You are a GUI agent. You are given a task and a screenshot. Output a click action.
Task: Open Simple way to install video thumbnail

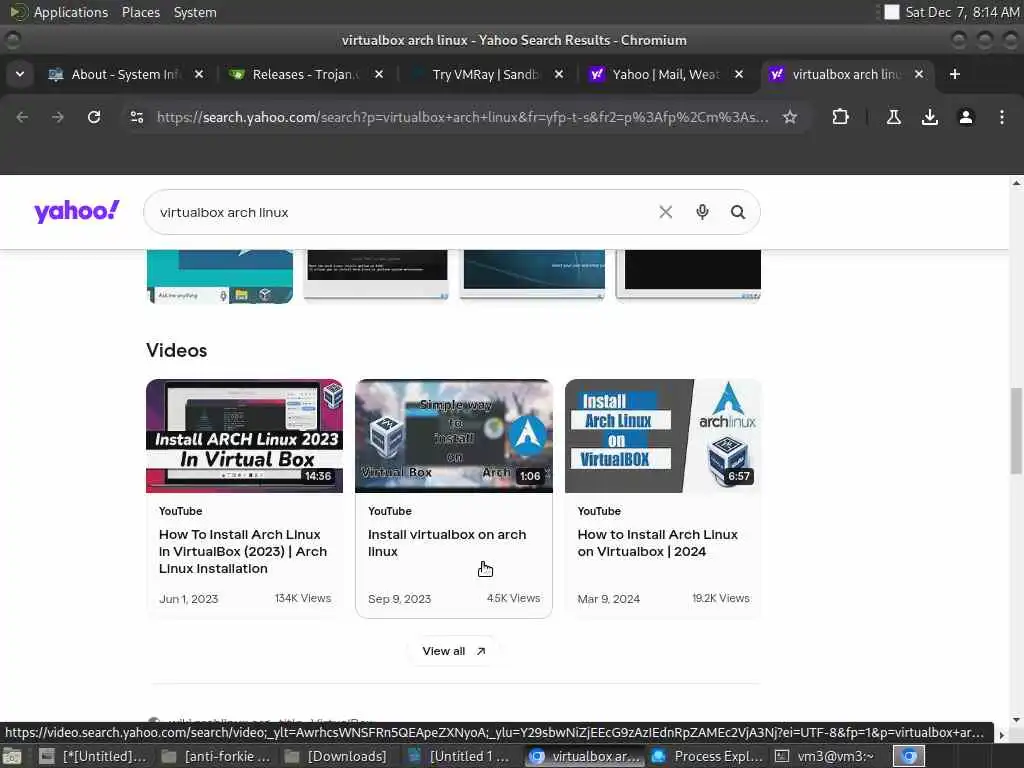(454, 436)
